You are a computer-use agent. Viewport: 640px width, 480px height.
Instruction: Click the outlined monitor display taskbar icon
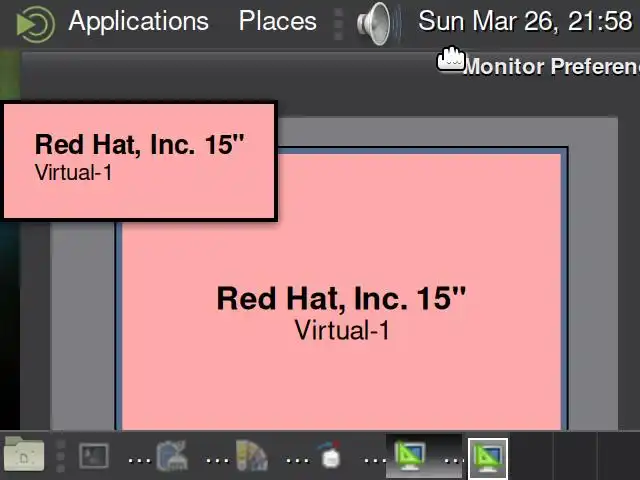487,458
